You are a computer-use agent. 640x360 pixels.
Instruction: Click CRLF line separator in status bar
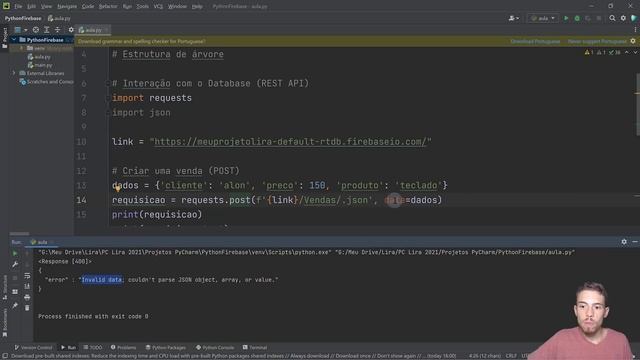click(511, 356)
